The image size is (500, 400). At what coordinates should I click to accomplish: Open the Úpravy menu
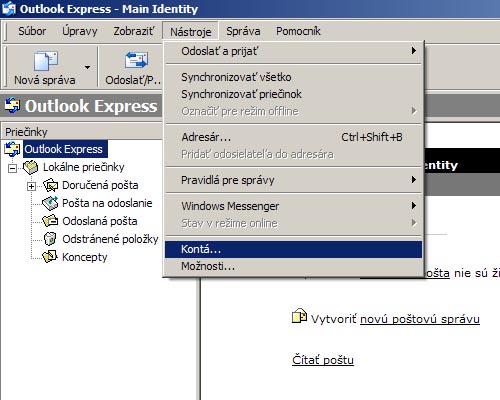(x=80, y=31)
